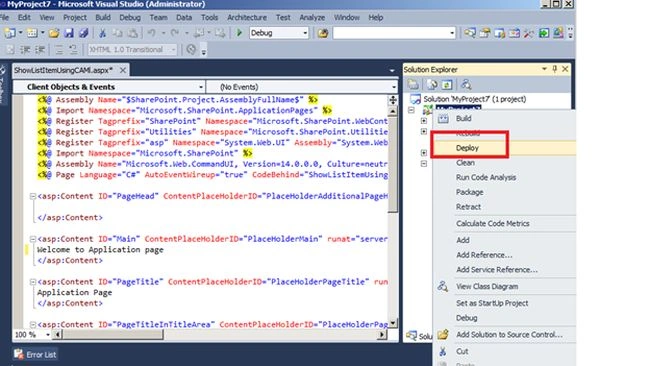
Task: Click the green arrow icon in the top-right toolbar
Action: [544, 33]
